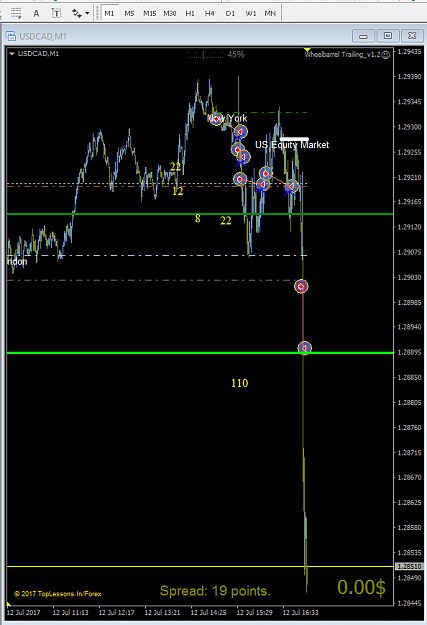This screenshot has height=625, width=427.
Task: Restore the USDCAD,M1 chart window
Action: click(388, 36)
